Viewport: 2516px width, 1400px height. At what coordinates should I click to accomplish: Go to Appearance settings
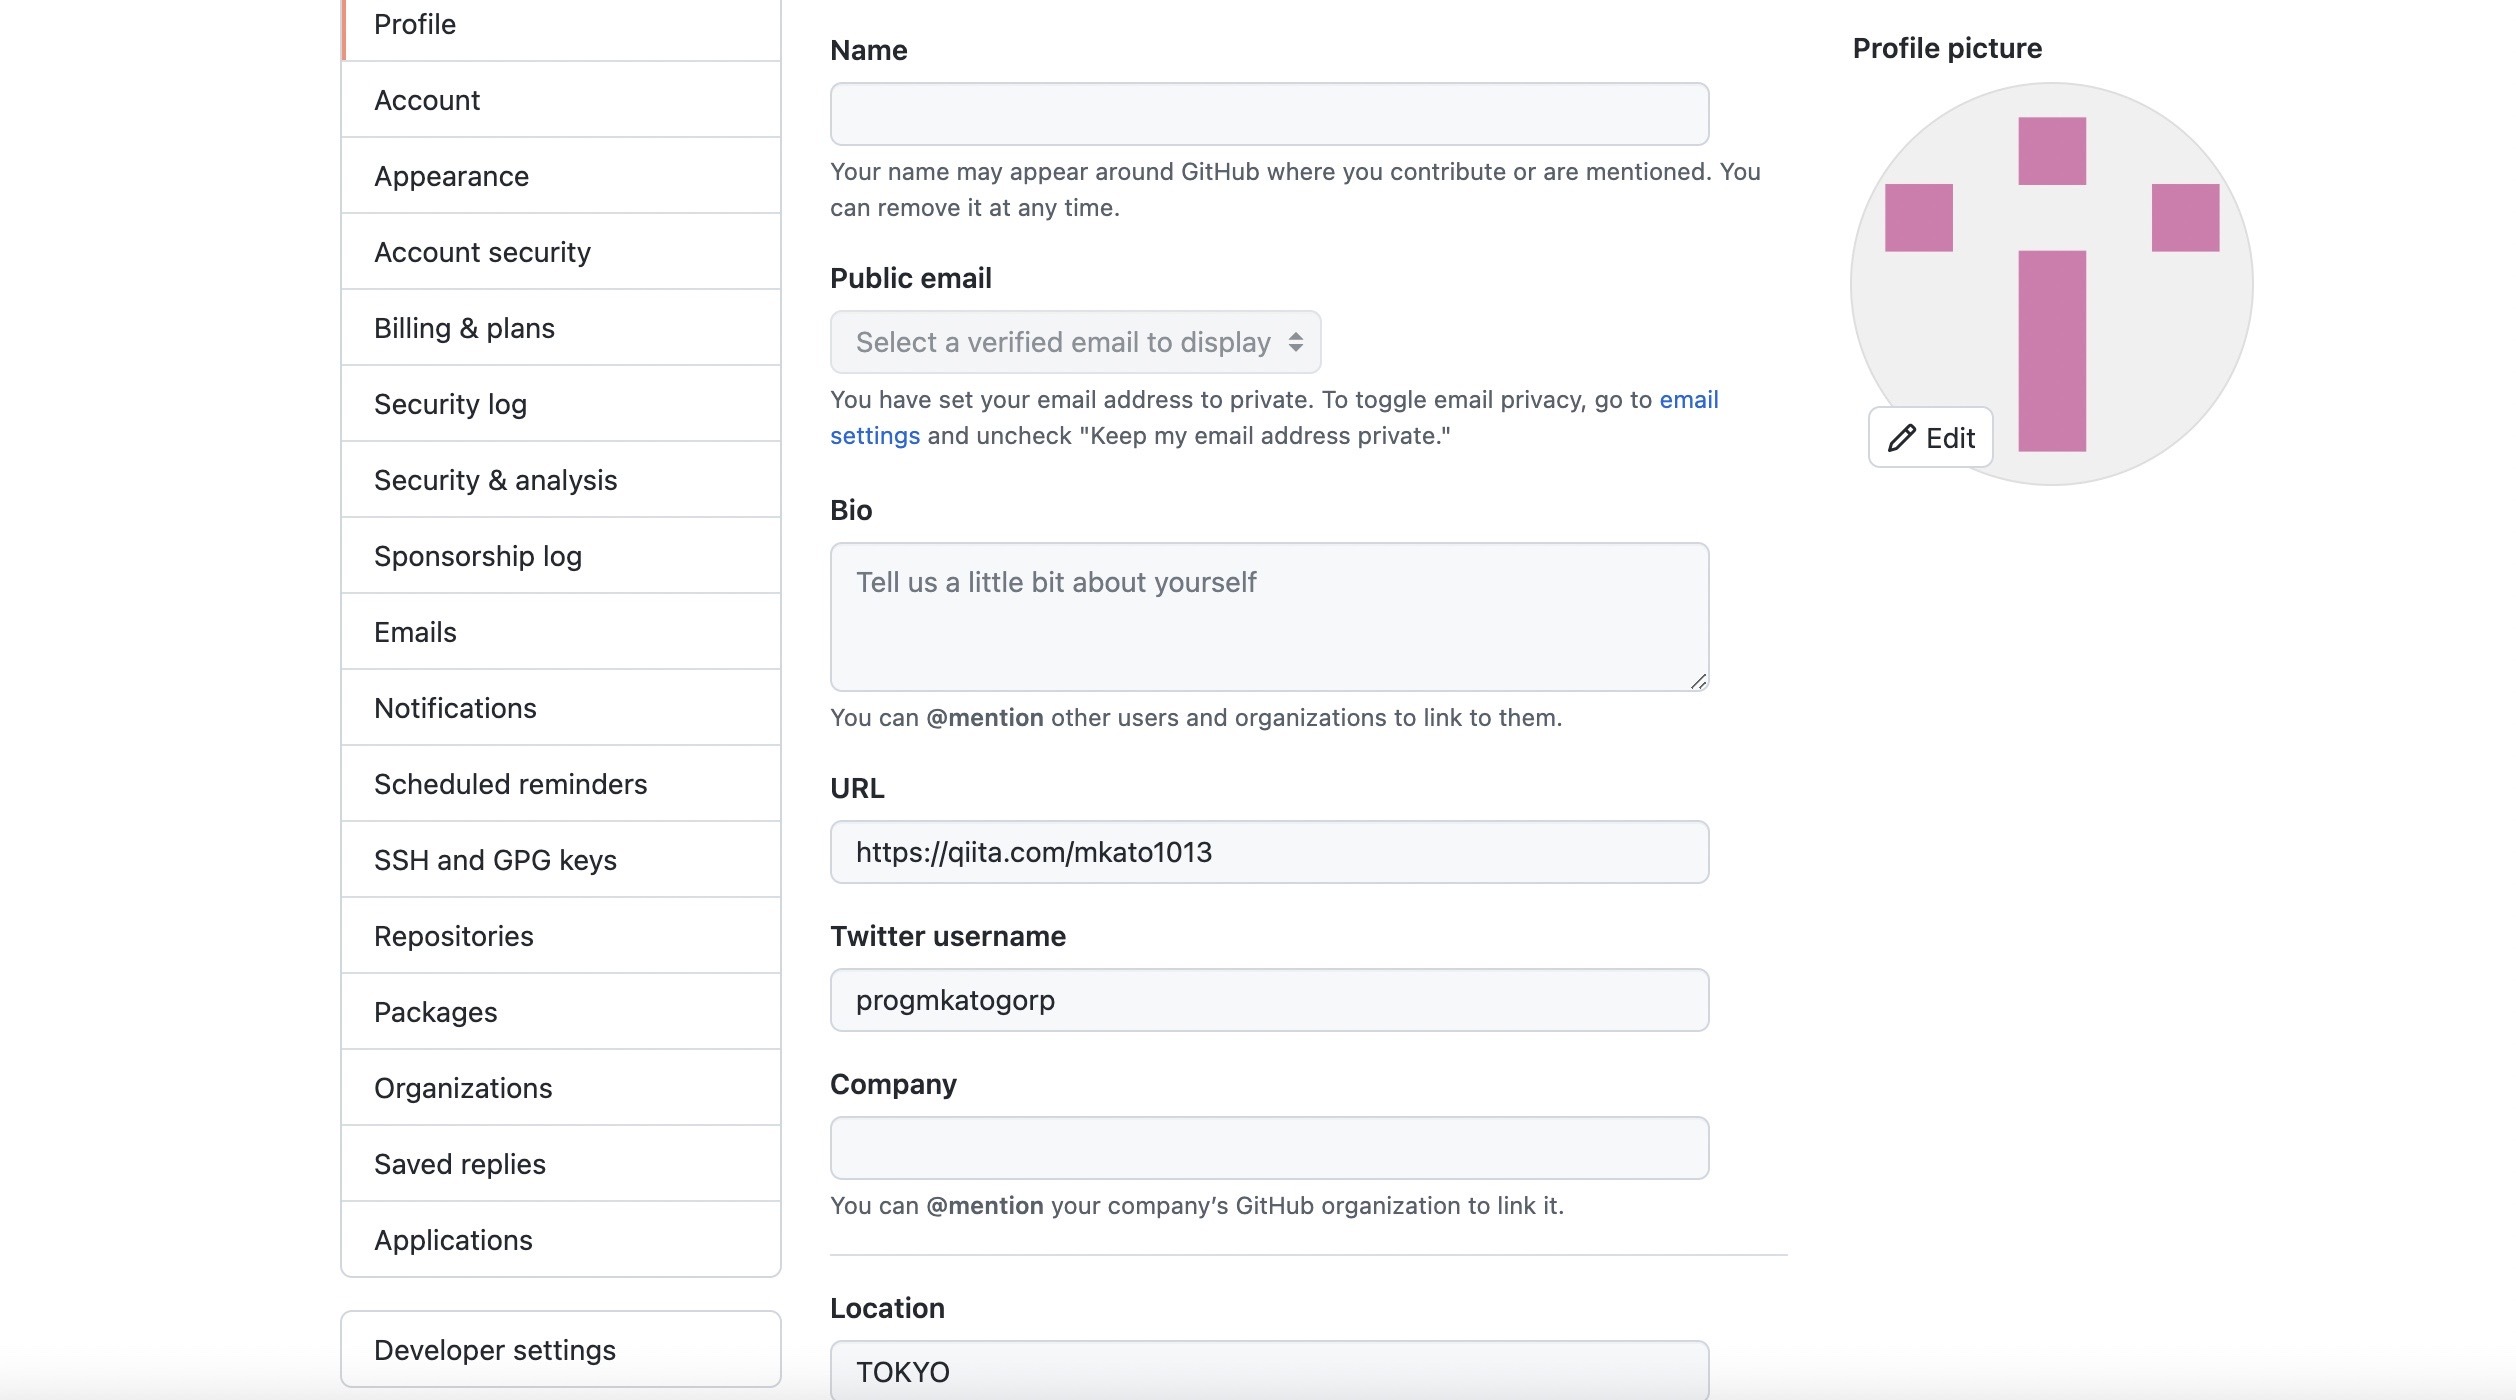(451, 176)
